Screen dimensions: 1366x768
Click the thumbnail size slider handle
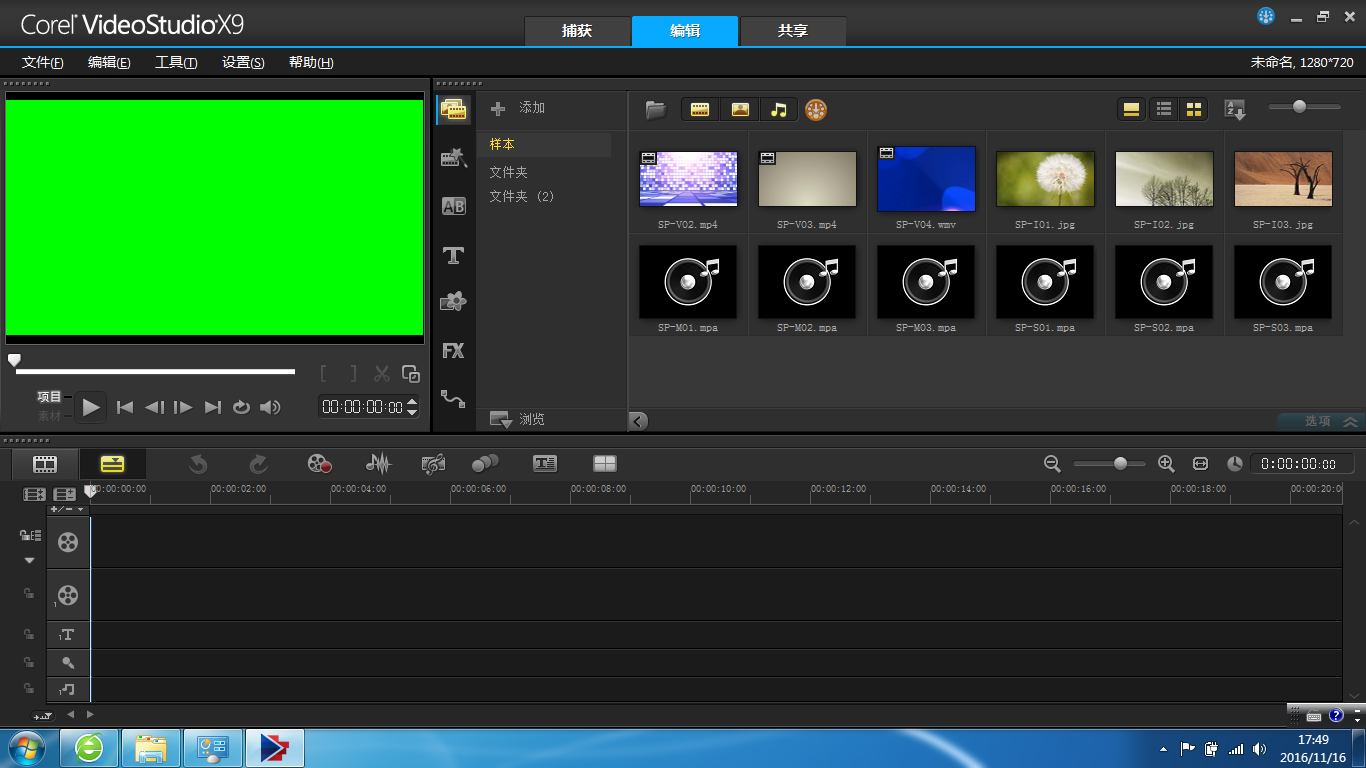1299,106
